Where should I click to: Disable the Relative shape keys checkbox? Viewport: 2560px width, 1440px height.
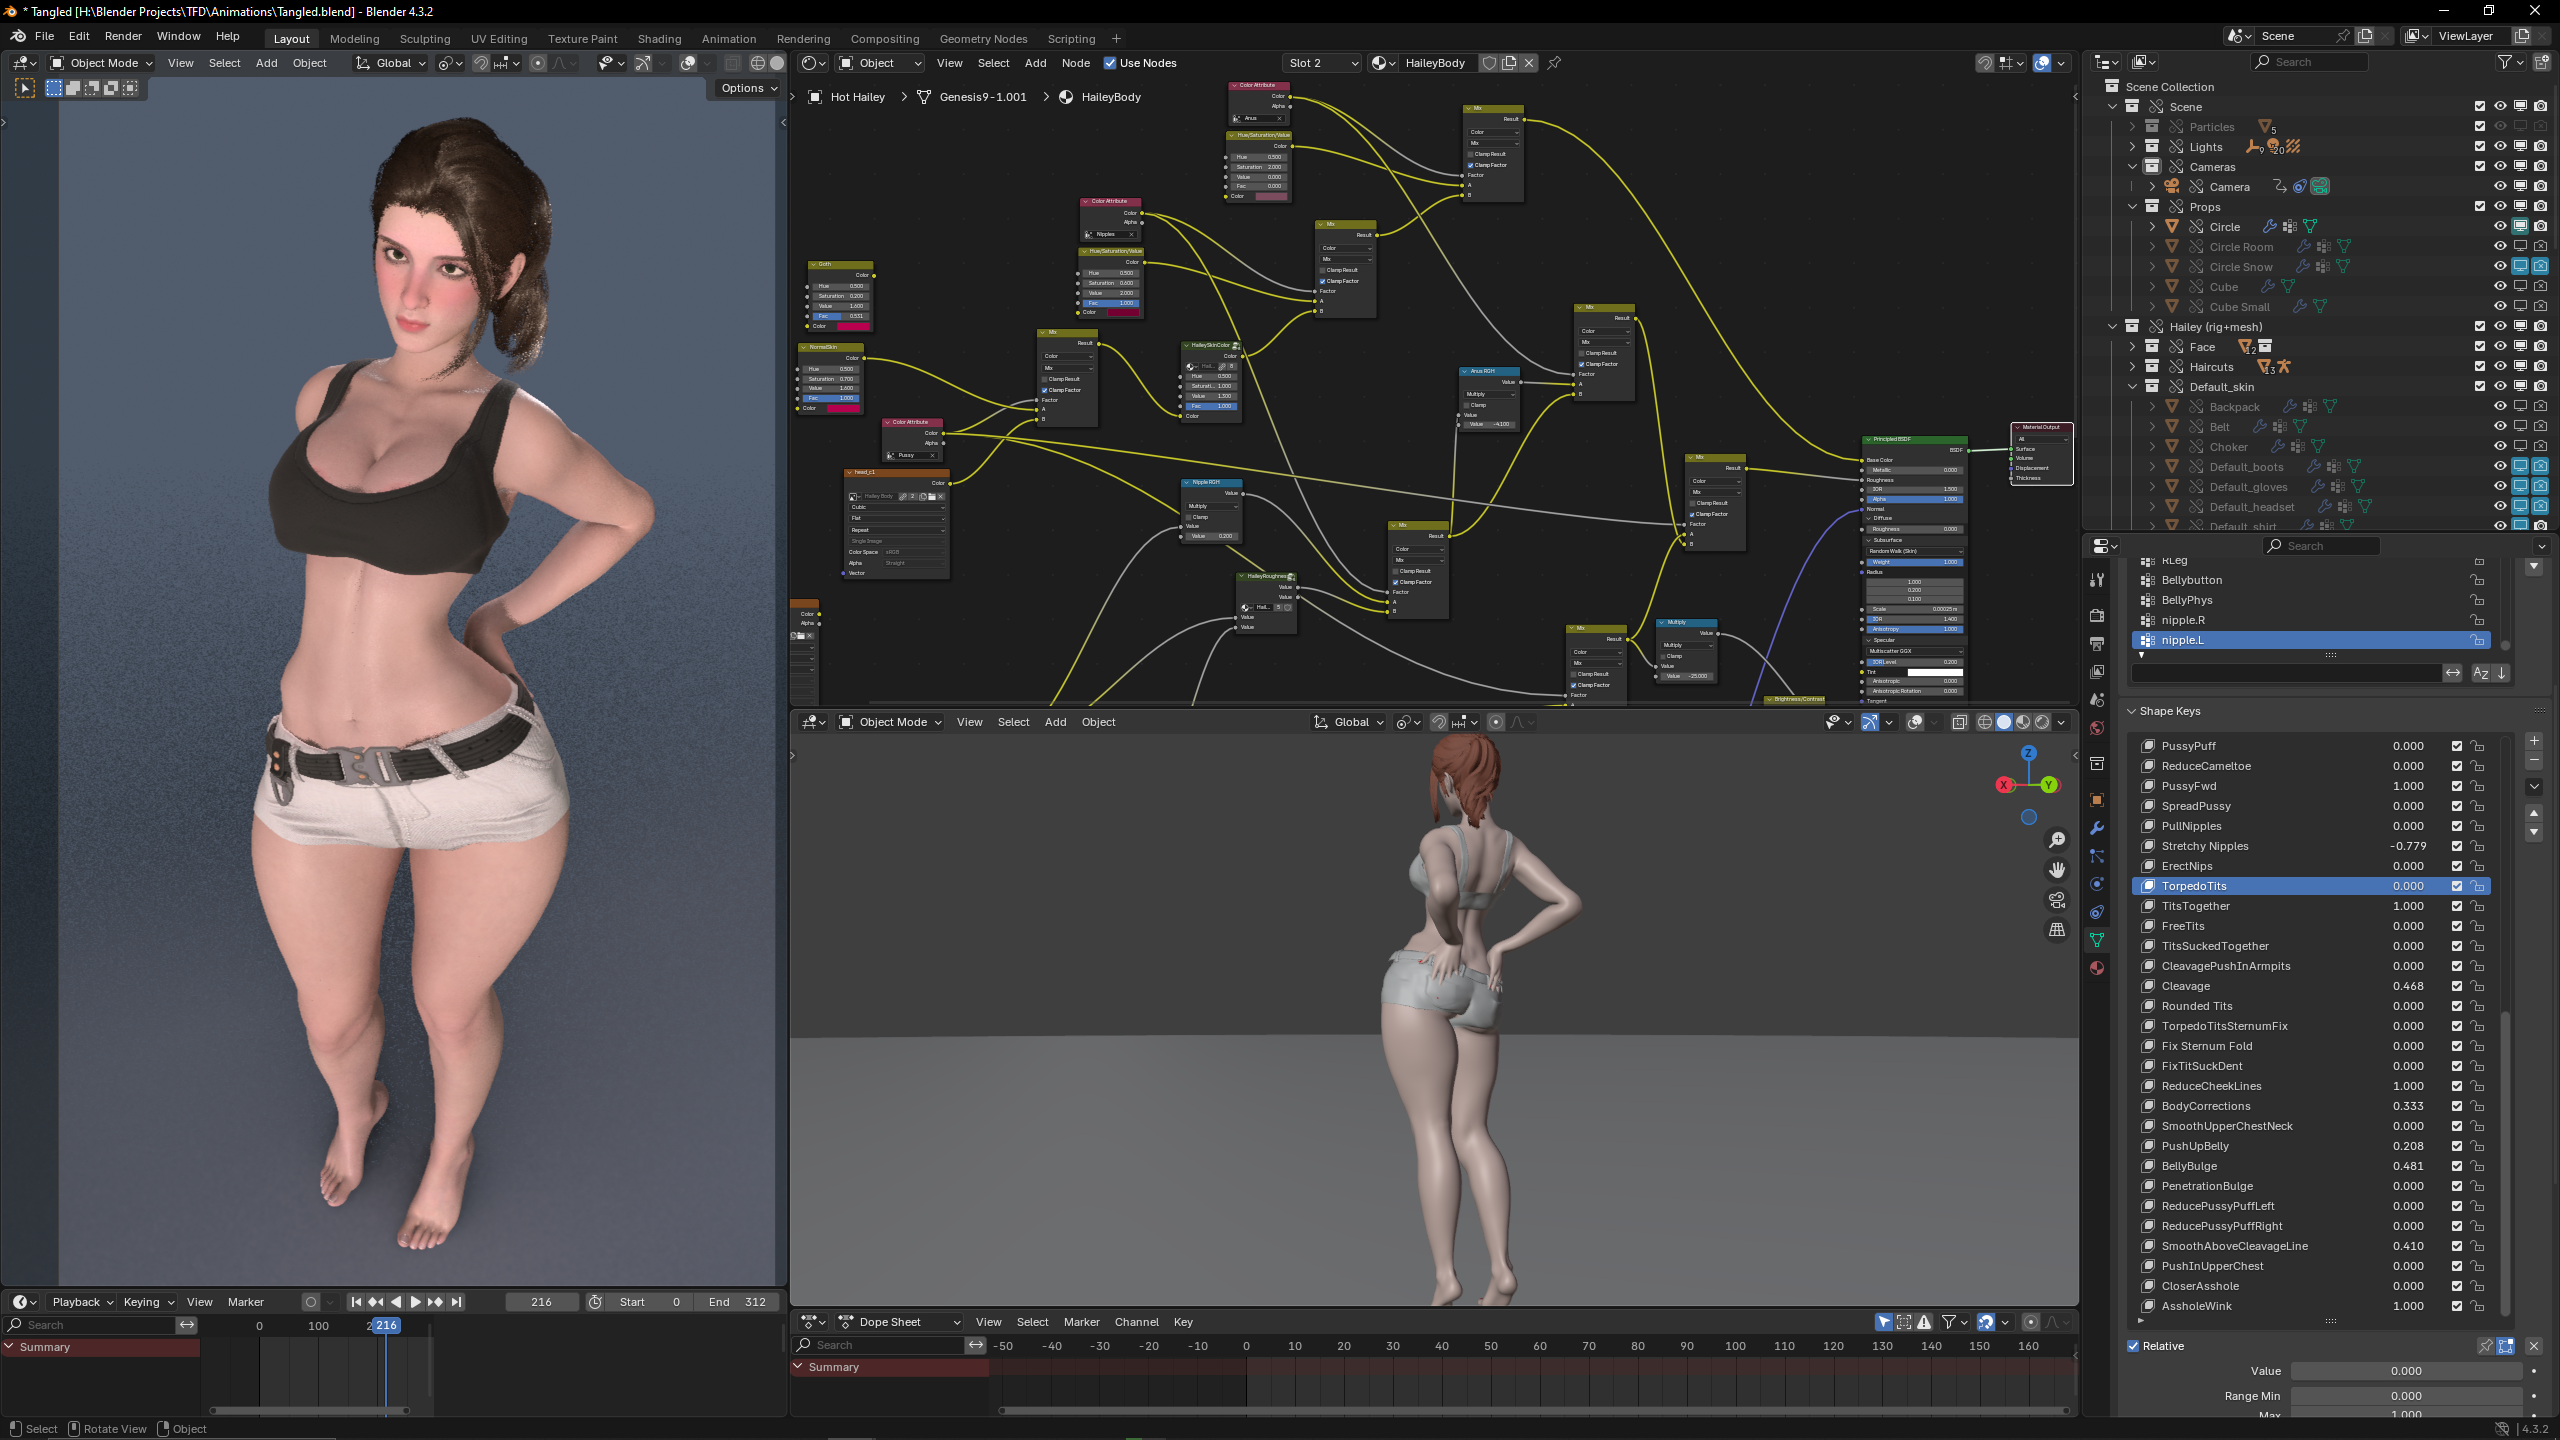[2134, 1346]
